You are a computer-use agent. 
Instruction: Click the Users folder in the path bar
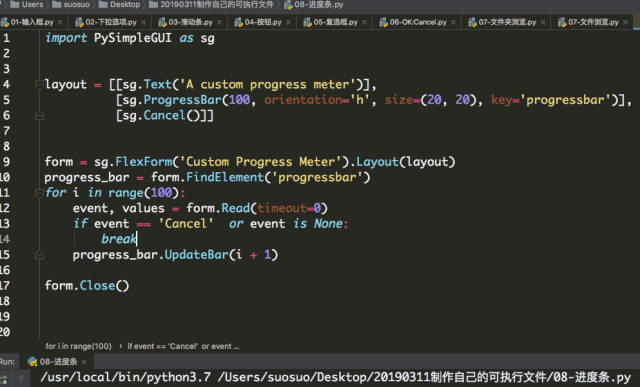(27, 4)
